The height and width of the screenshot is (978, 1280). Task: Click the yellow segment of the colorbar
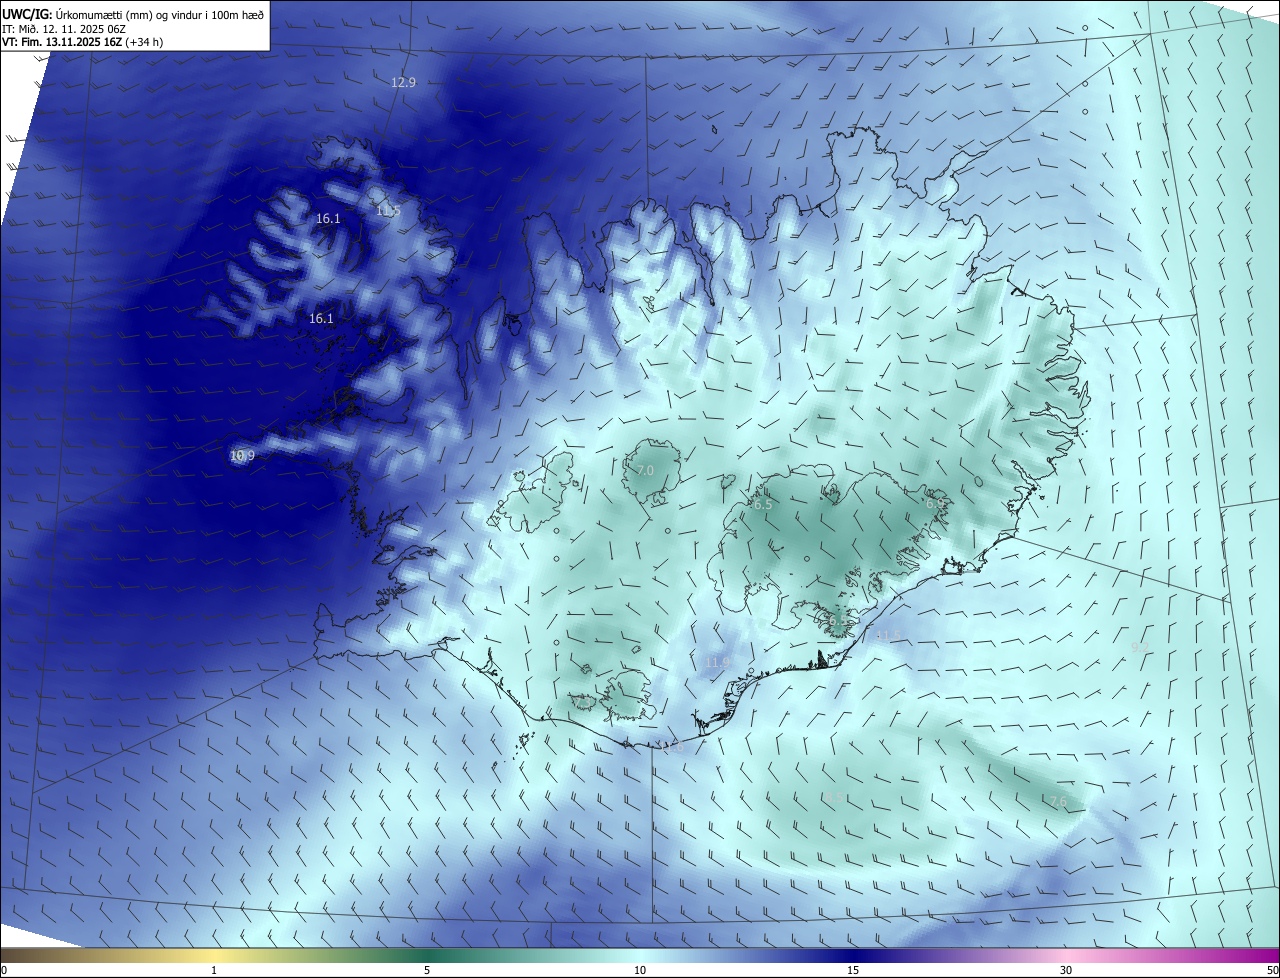(214, 955)
